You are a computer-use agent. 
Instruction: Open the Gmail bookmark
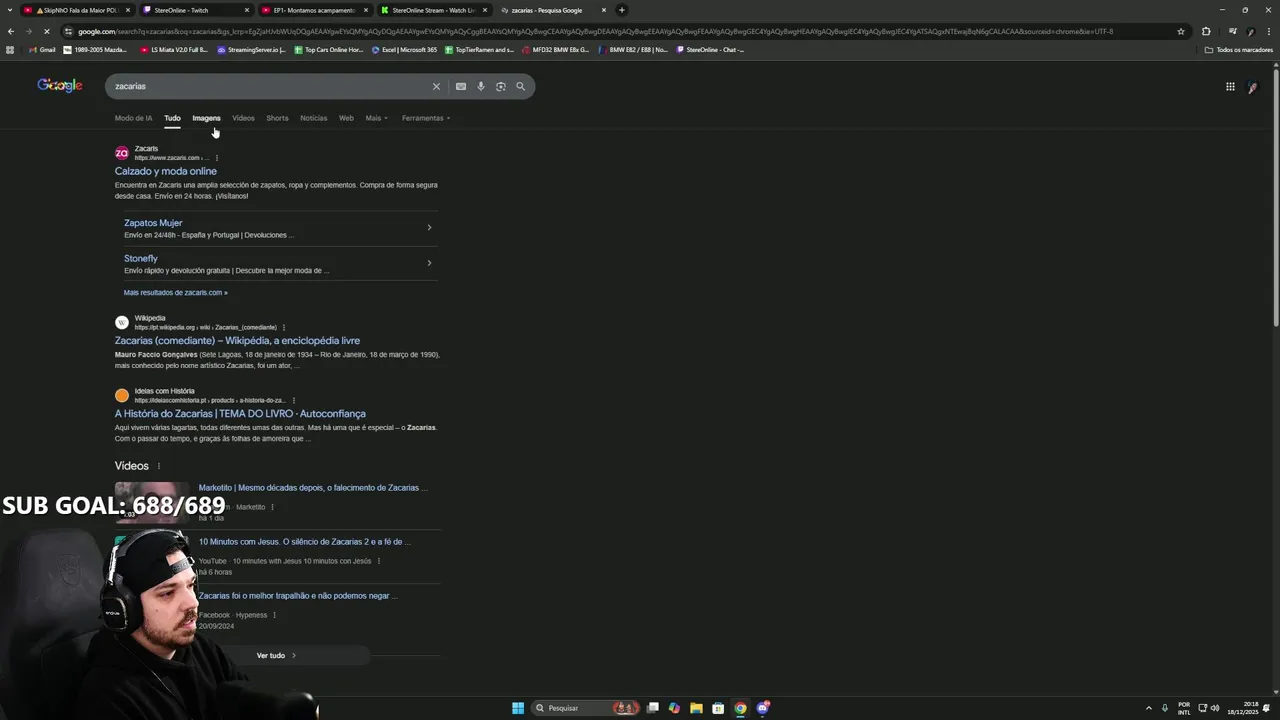point(41,49)
